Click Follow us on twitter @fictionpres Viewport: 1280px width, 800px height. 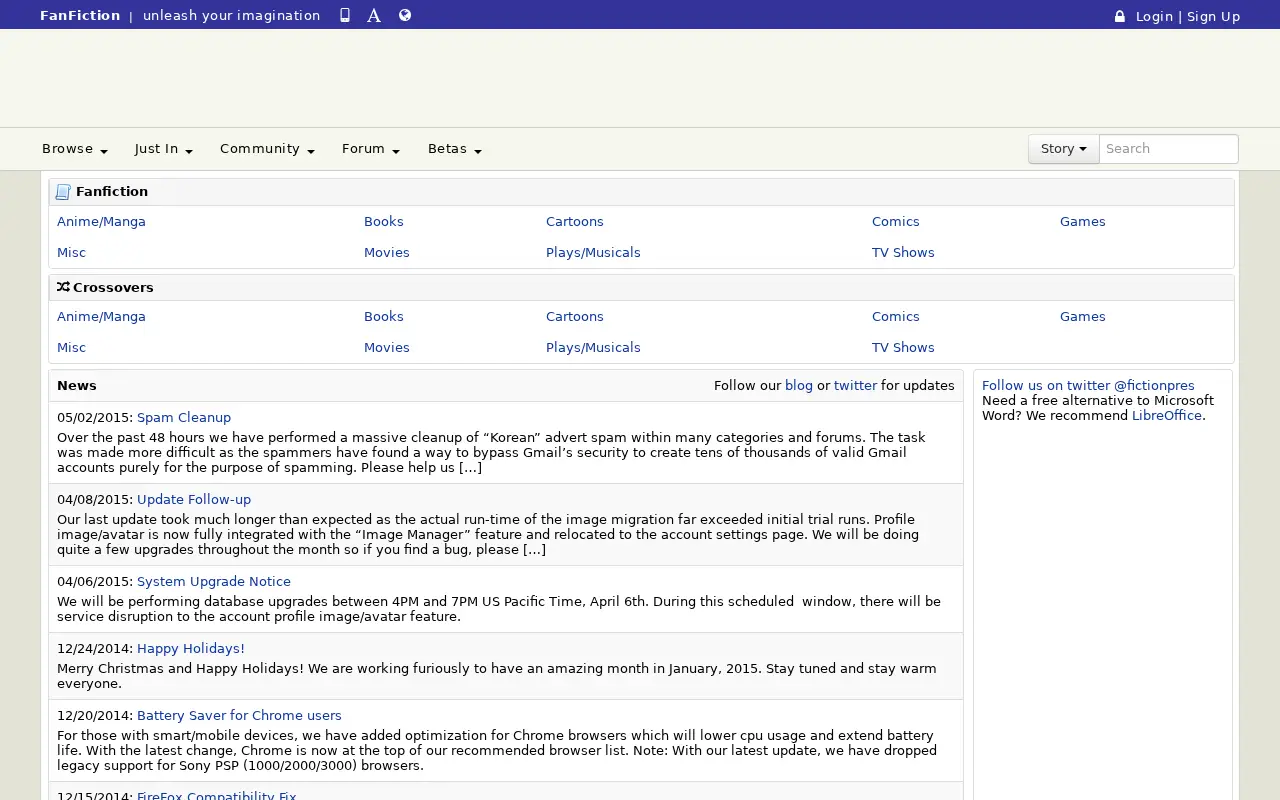[1088, 386]
